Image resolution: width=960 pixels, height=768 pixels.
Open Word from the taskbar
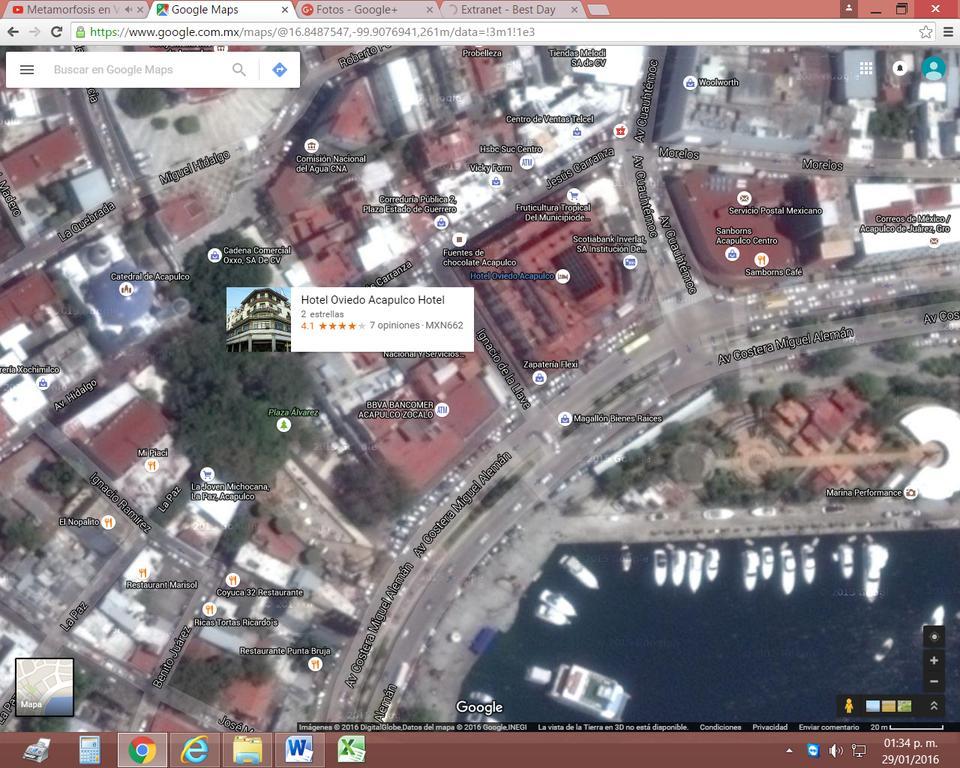point(299,750)
